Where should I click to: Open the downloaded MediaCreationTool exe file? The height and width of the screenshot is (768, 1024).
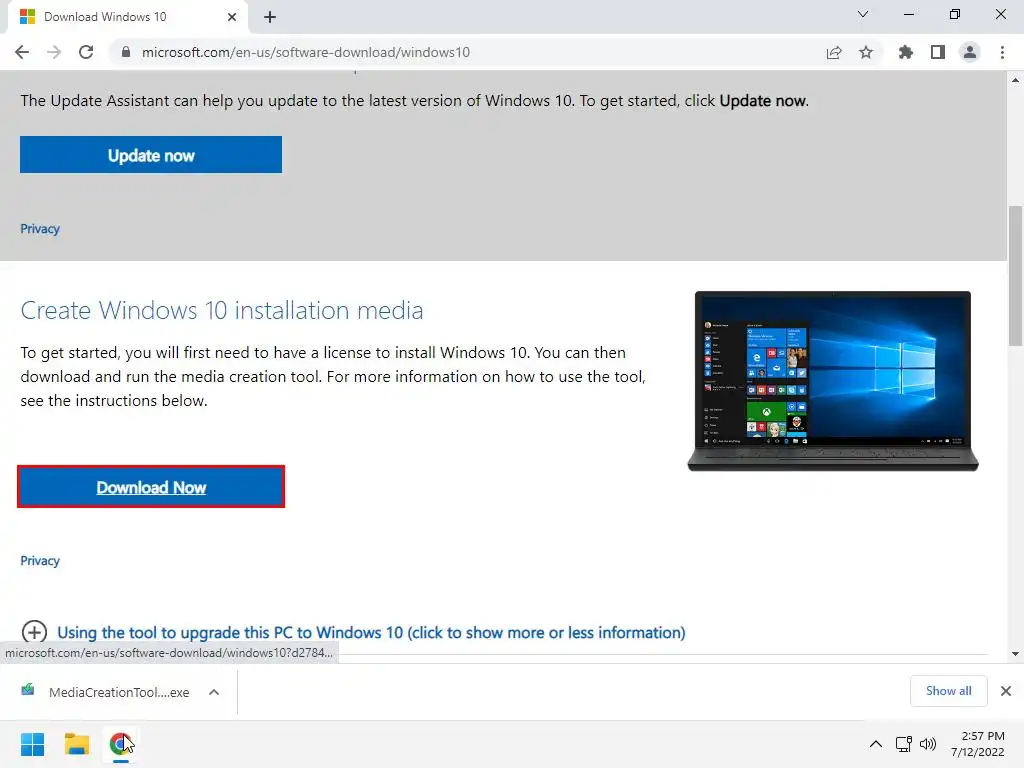pyautogui.click(x=104, y=692)
